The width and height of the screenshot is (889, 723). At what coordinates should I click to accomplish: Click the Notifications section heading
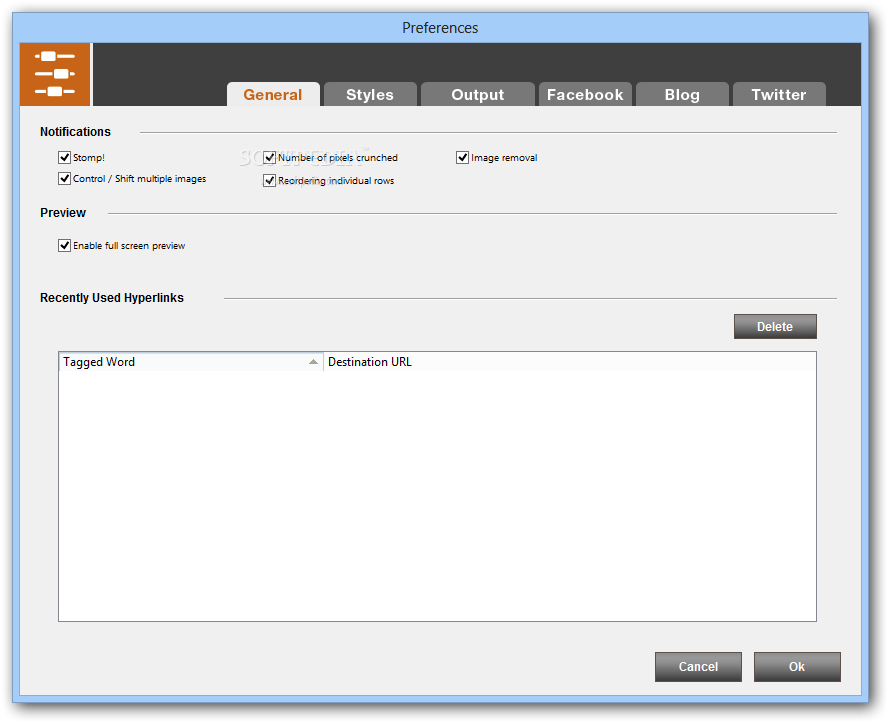[75, 132]
